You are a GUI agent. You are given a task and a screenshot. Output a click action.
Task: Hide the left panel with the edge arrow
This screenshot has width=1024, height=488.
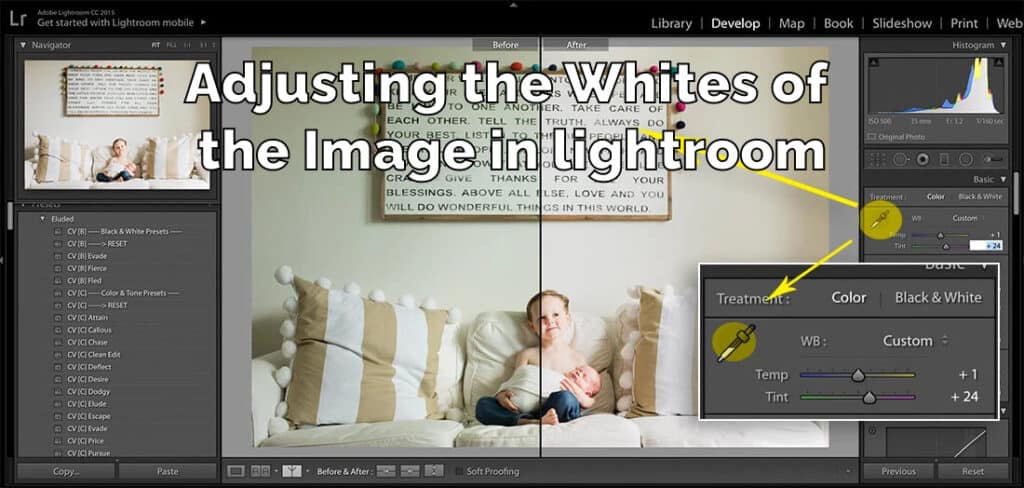pos(3,260)
